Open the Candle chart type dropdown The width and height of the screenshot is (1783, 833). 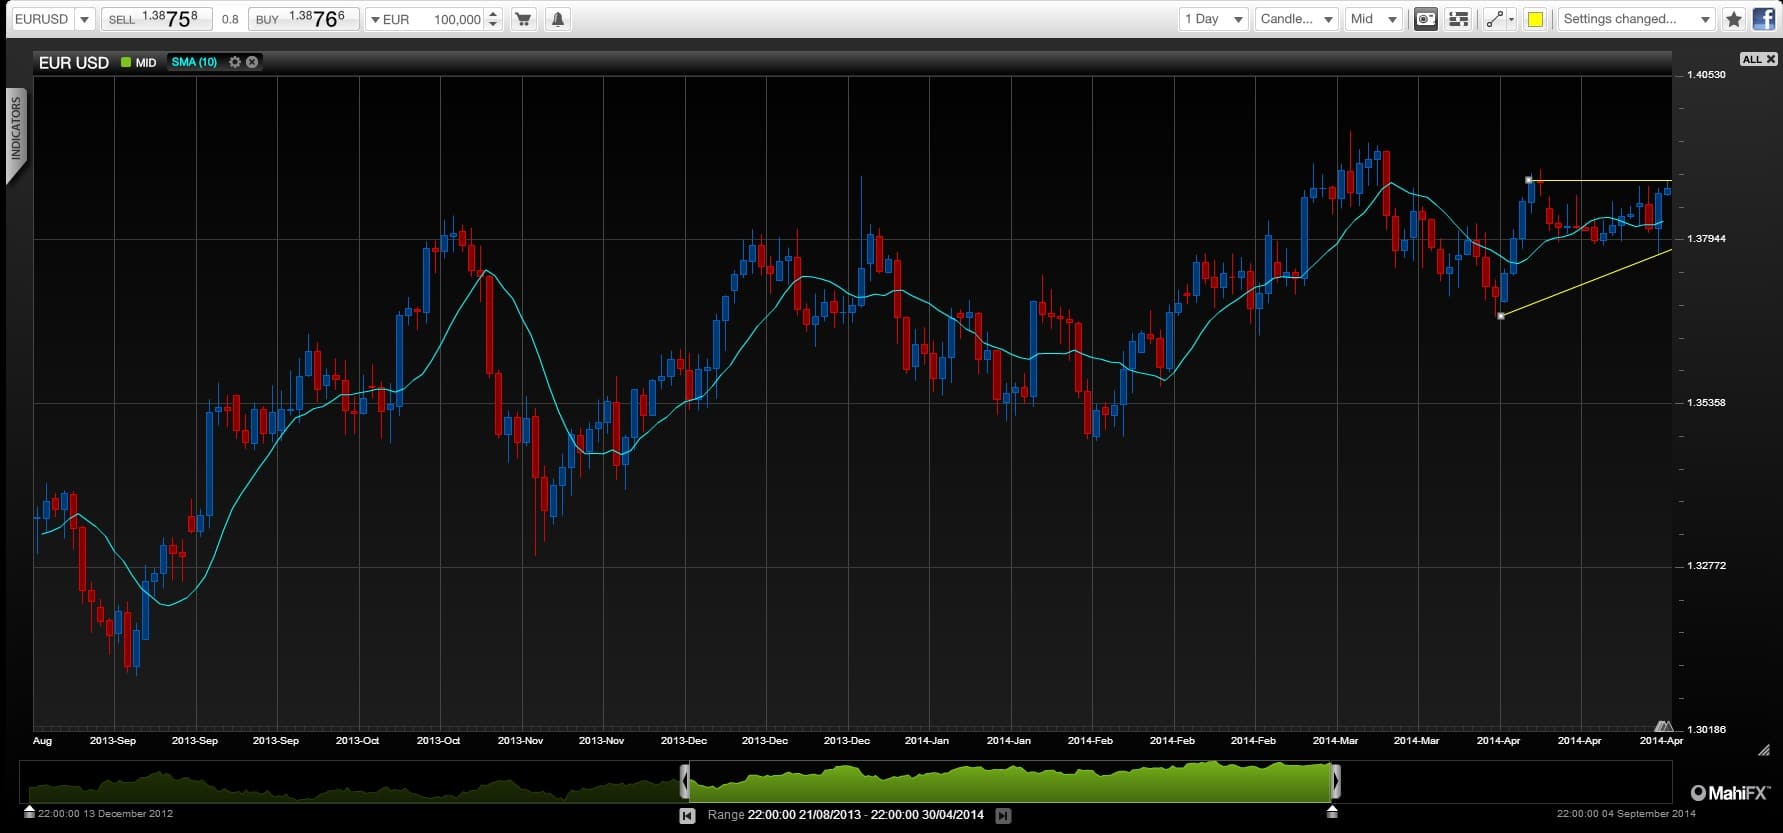(x=1297, y=19)
